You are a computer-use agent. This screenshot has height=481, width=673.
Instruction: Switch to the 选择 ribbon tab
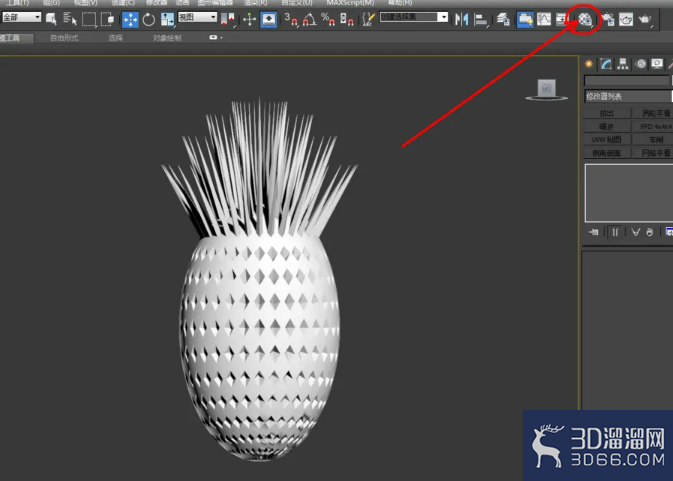115,38
